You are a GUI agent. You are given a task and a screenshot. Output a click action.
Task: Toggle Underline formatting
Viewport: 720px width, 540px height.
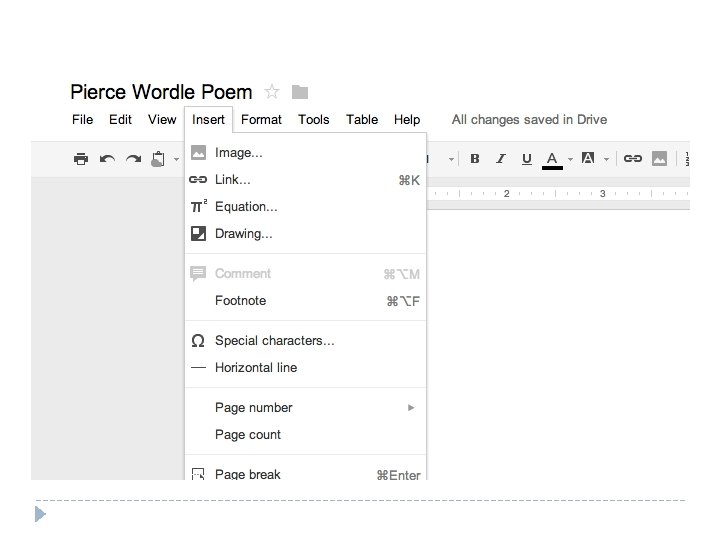coord(527,159)
